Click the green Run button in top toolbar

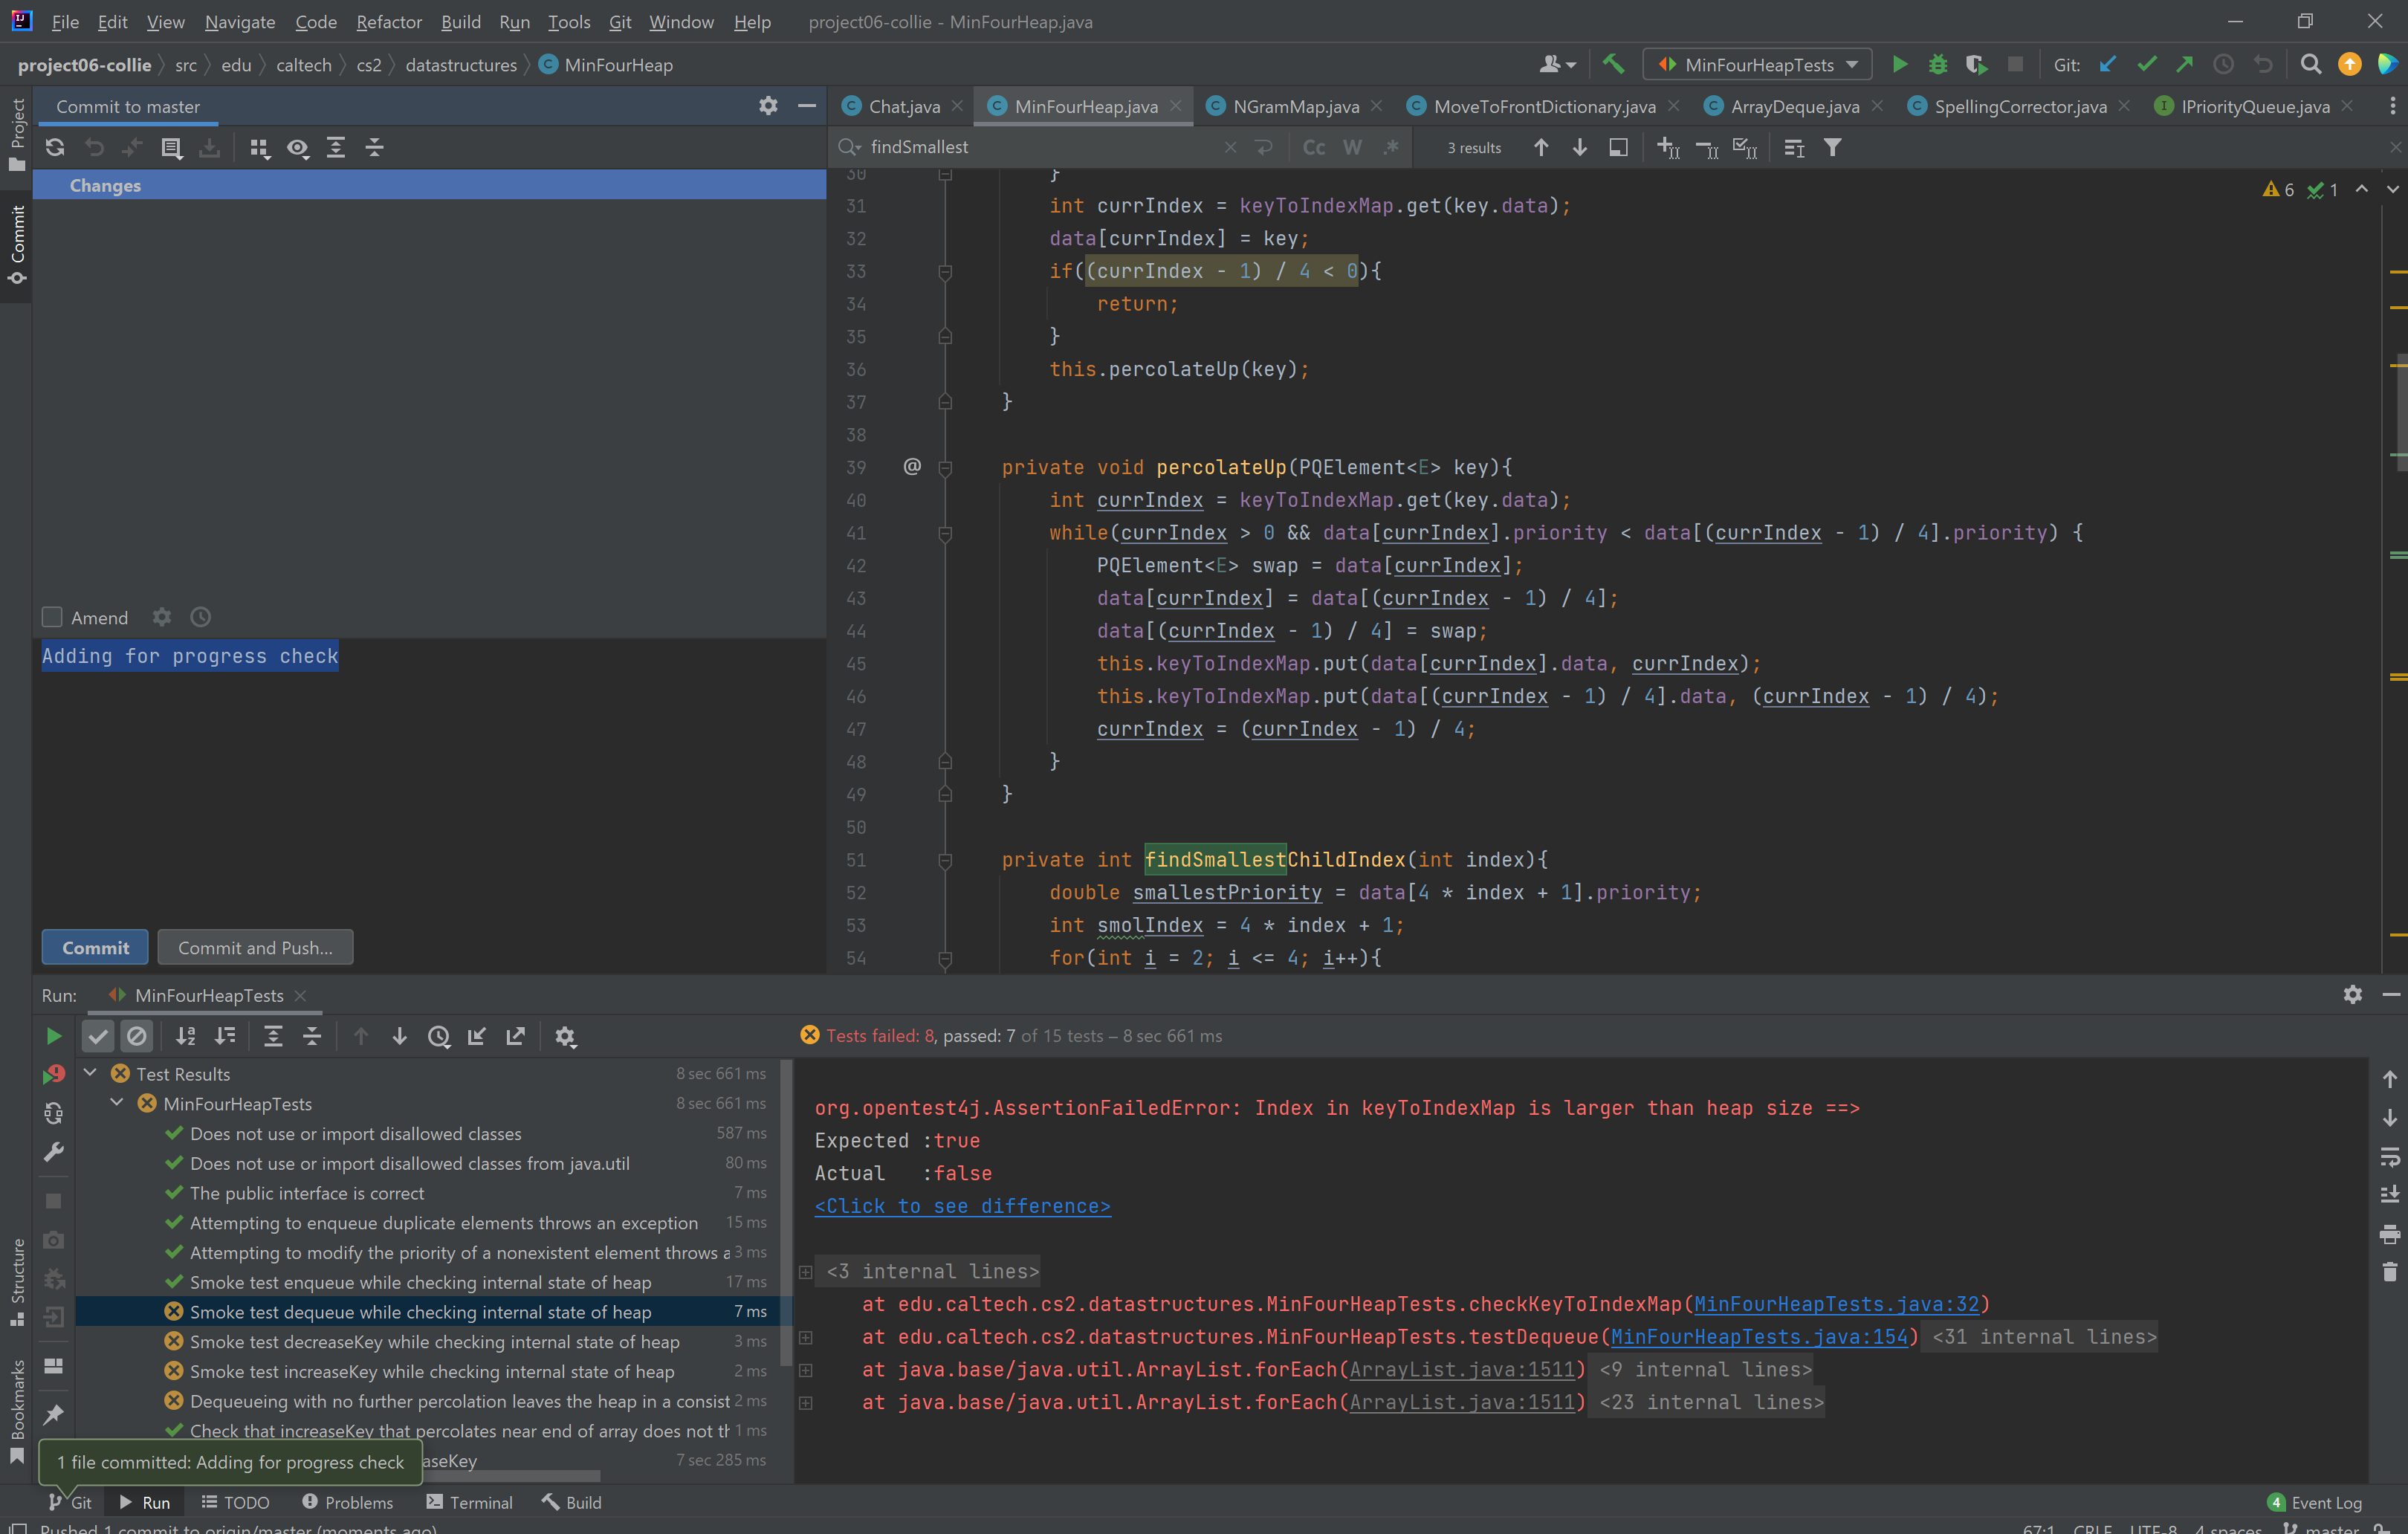click(1899, 65)
